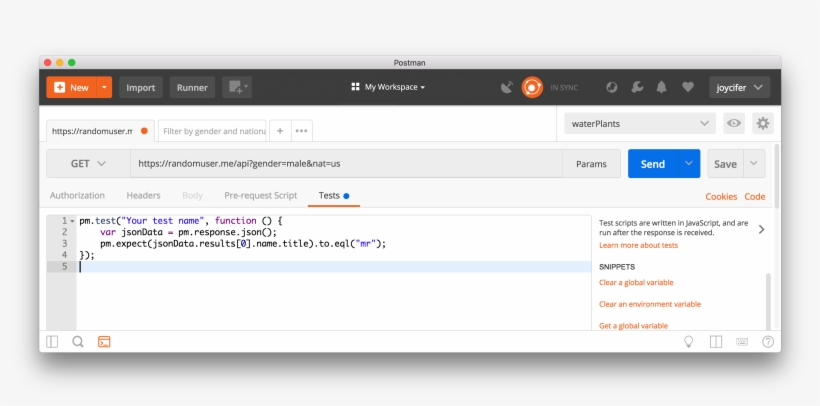Image resolution: width=820 pixels, height=406 pixels.
Task: Click the Import button
Action: 141,87
